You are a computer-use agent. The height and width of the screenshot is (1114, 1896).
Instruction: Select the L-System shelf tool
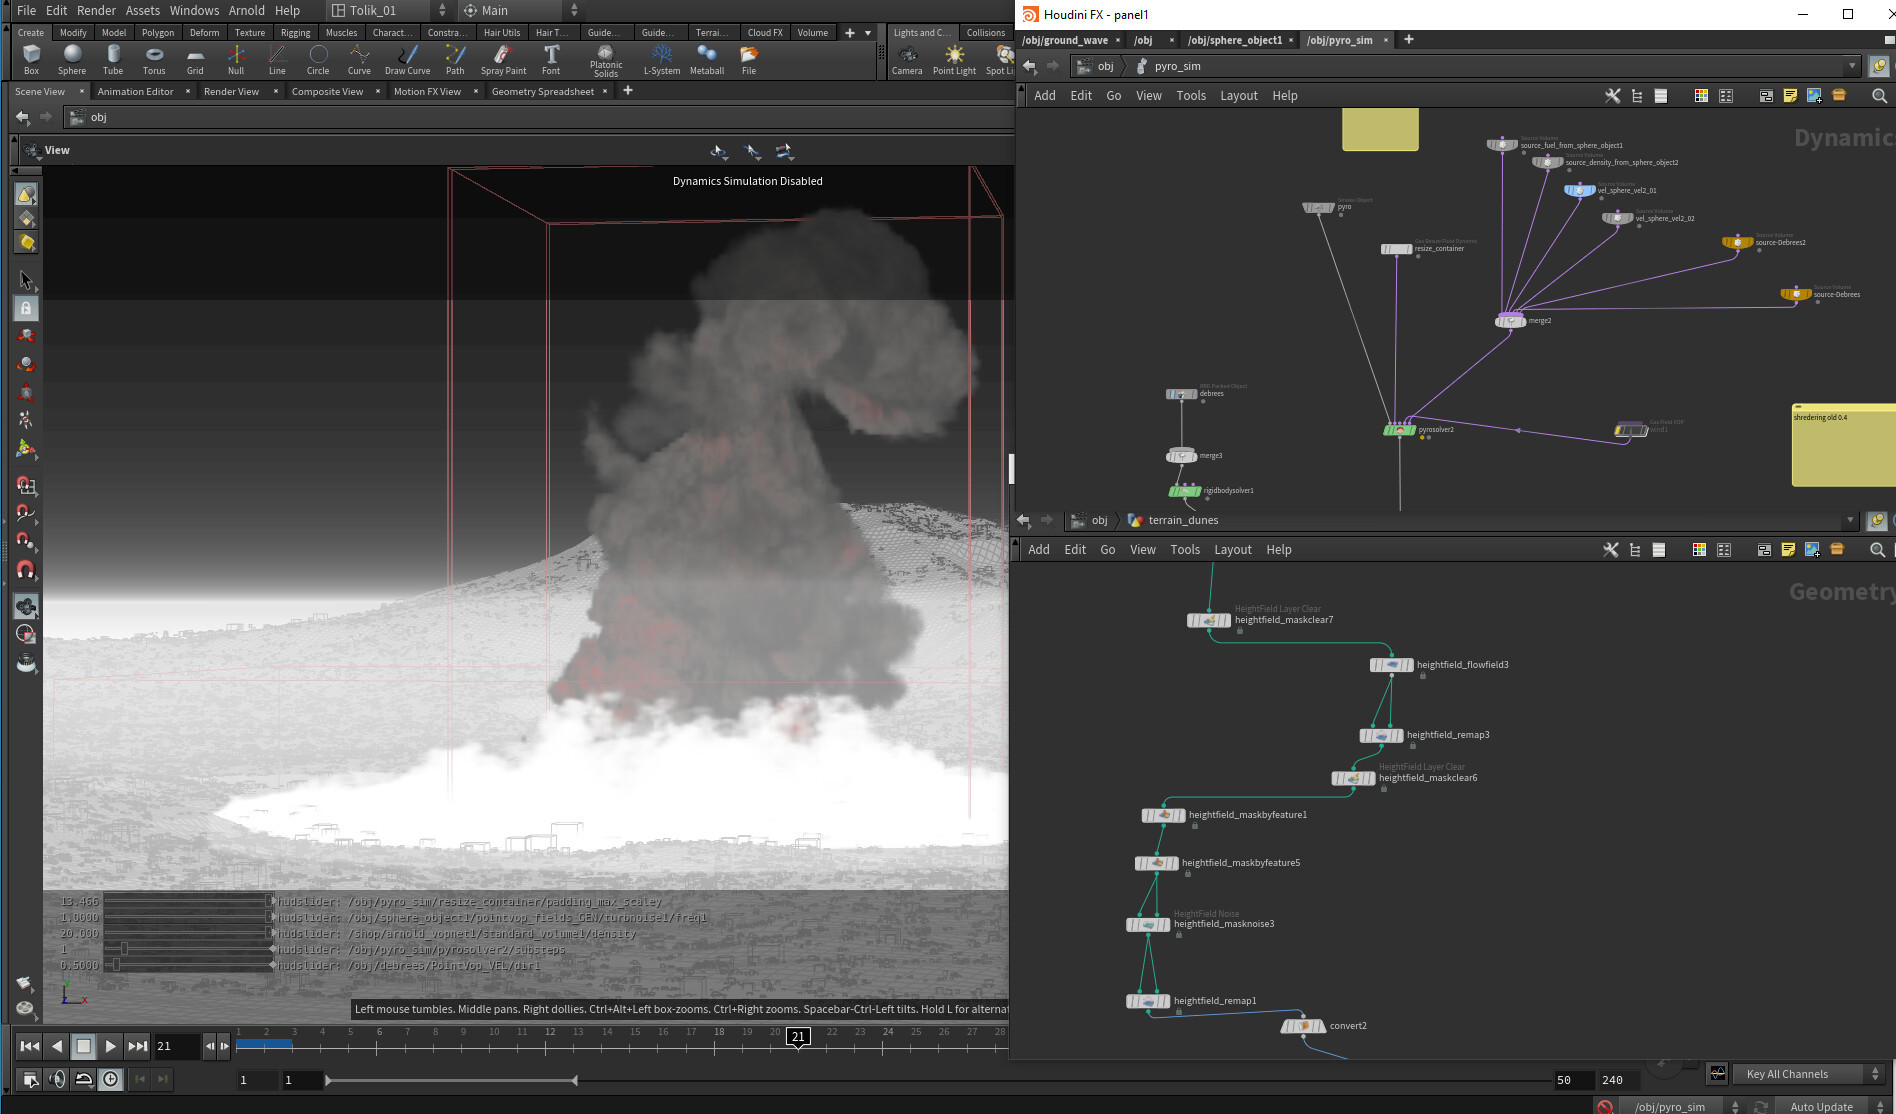(661, 59)
